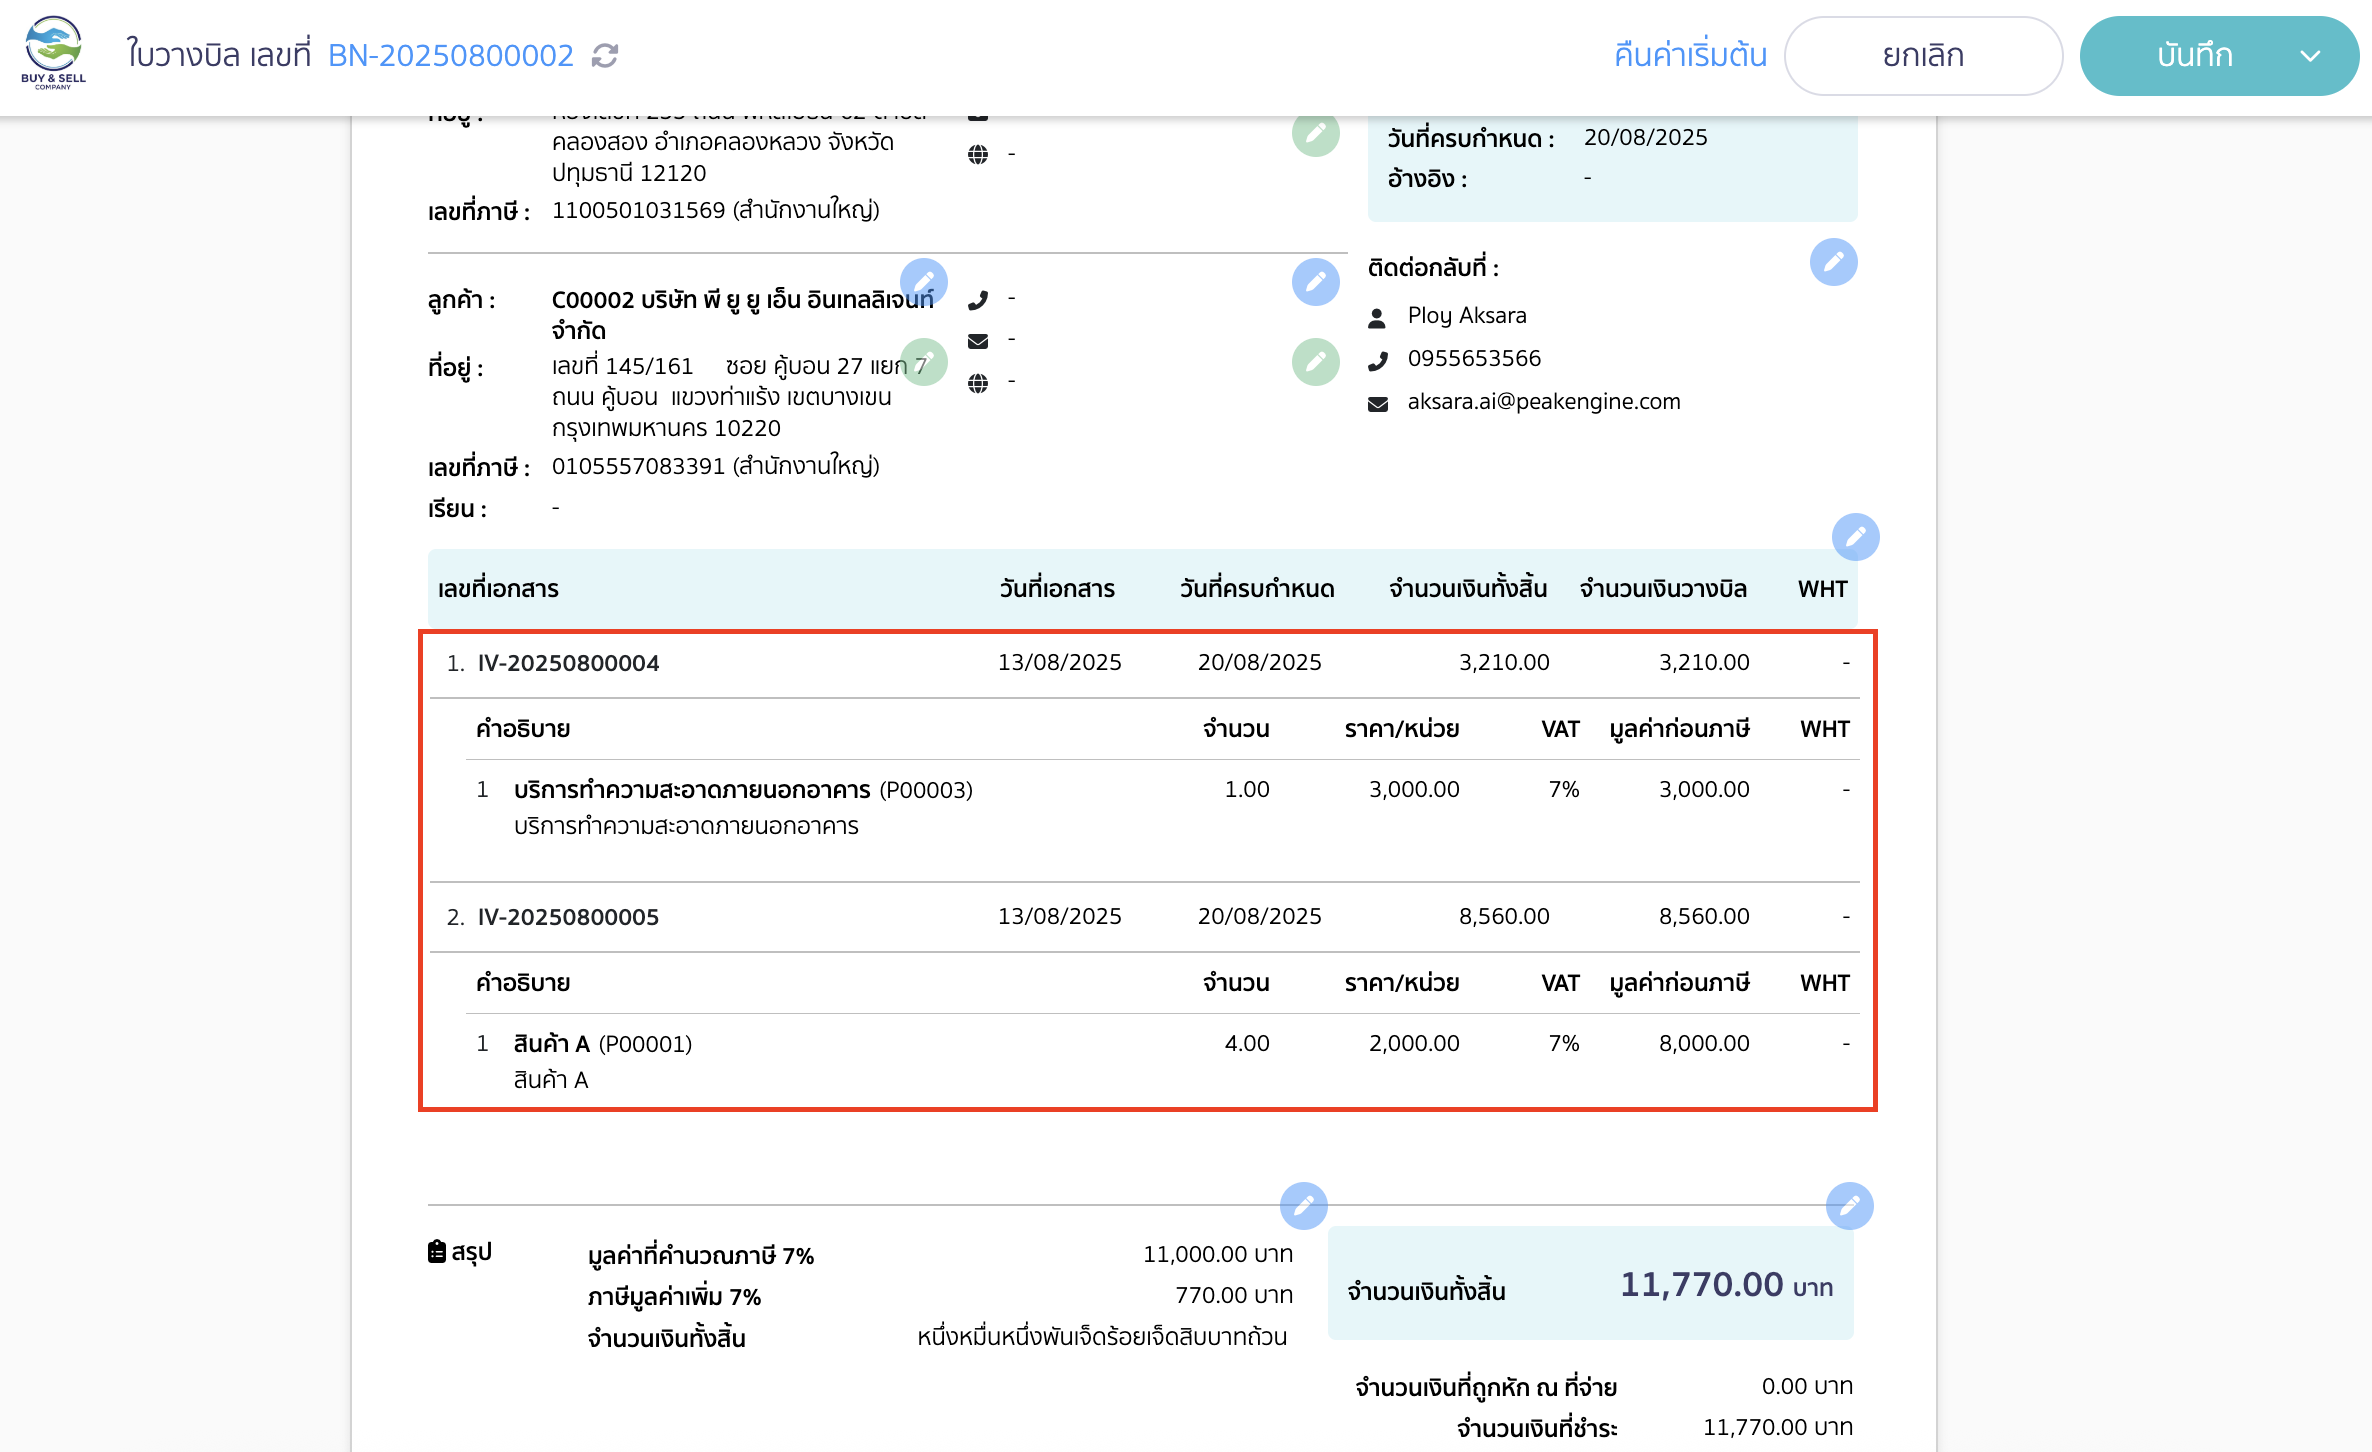
Task: Click the วันที่ครบกำหนด column header
Action: click(1257, 589)
